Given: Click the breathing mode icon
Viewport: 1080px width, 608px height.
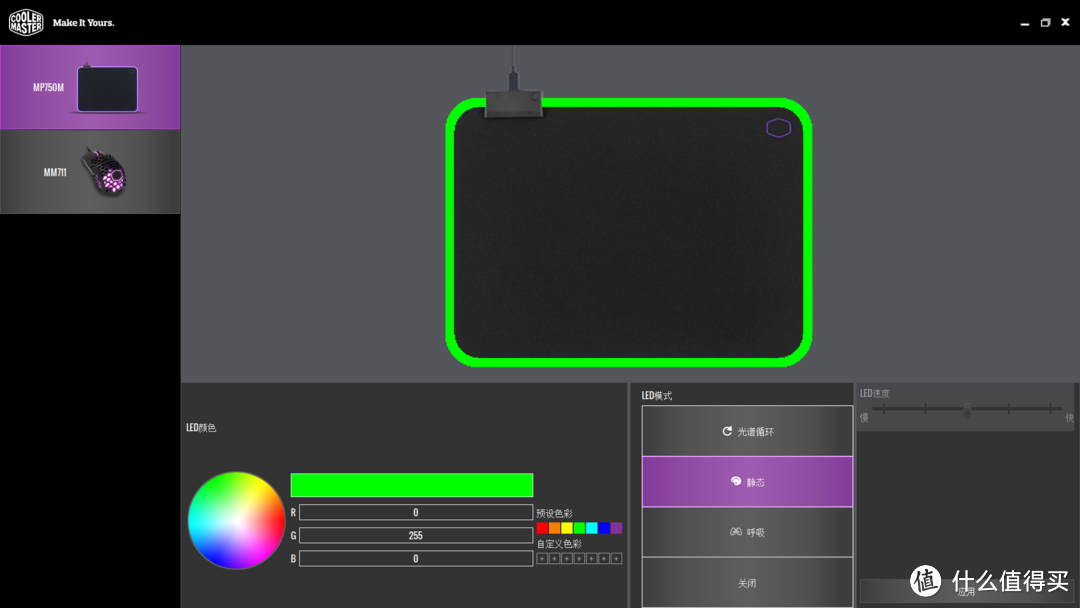Looking at the screenshot, I should pos(736,532).
